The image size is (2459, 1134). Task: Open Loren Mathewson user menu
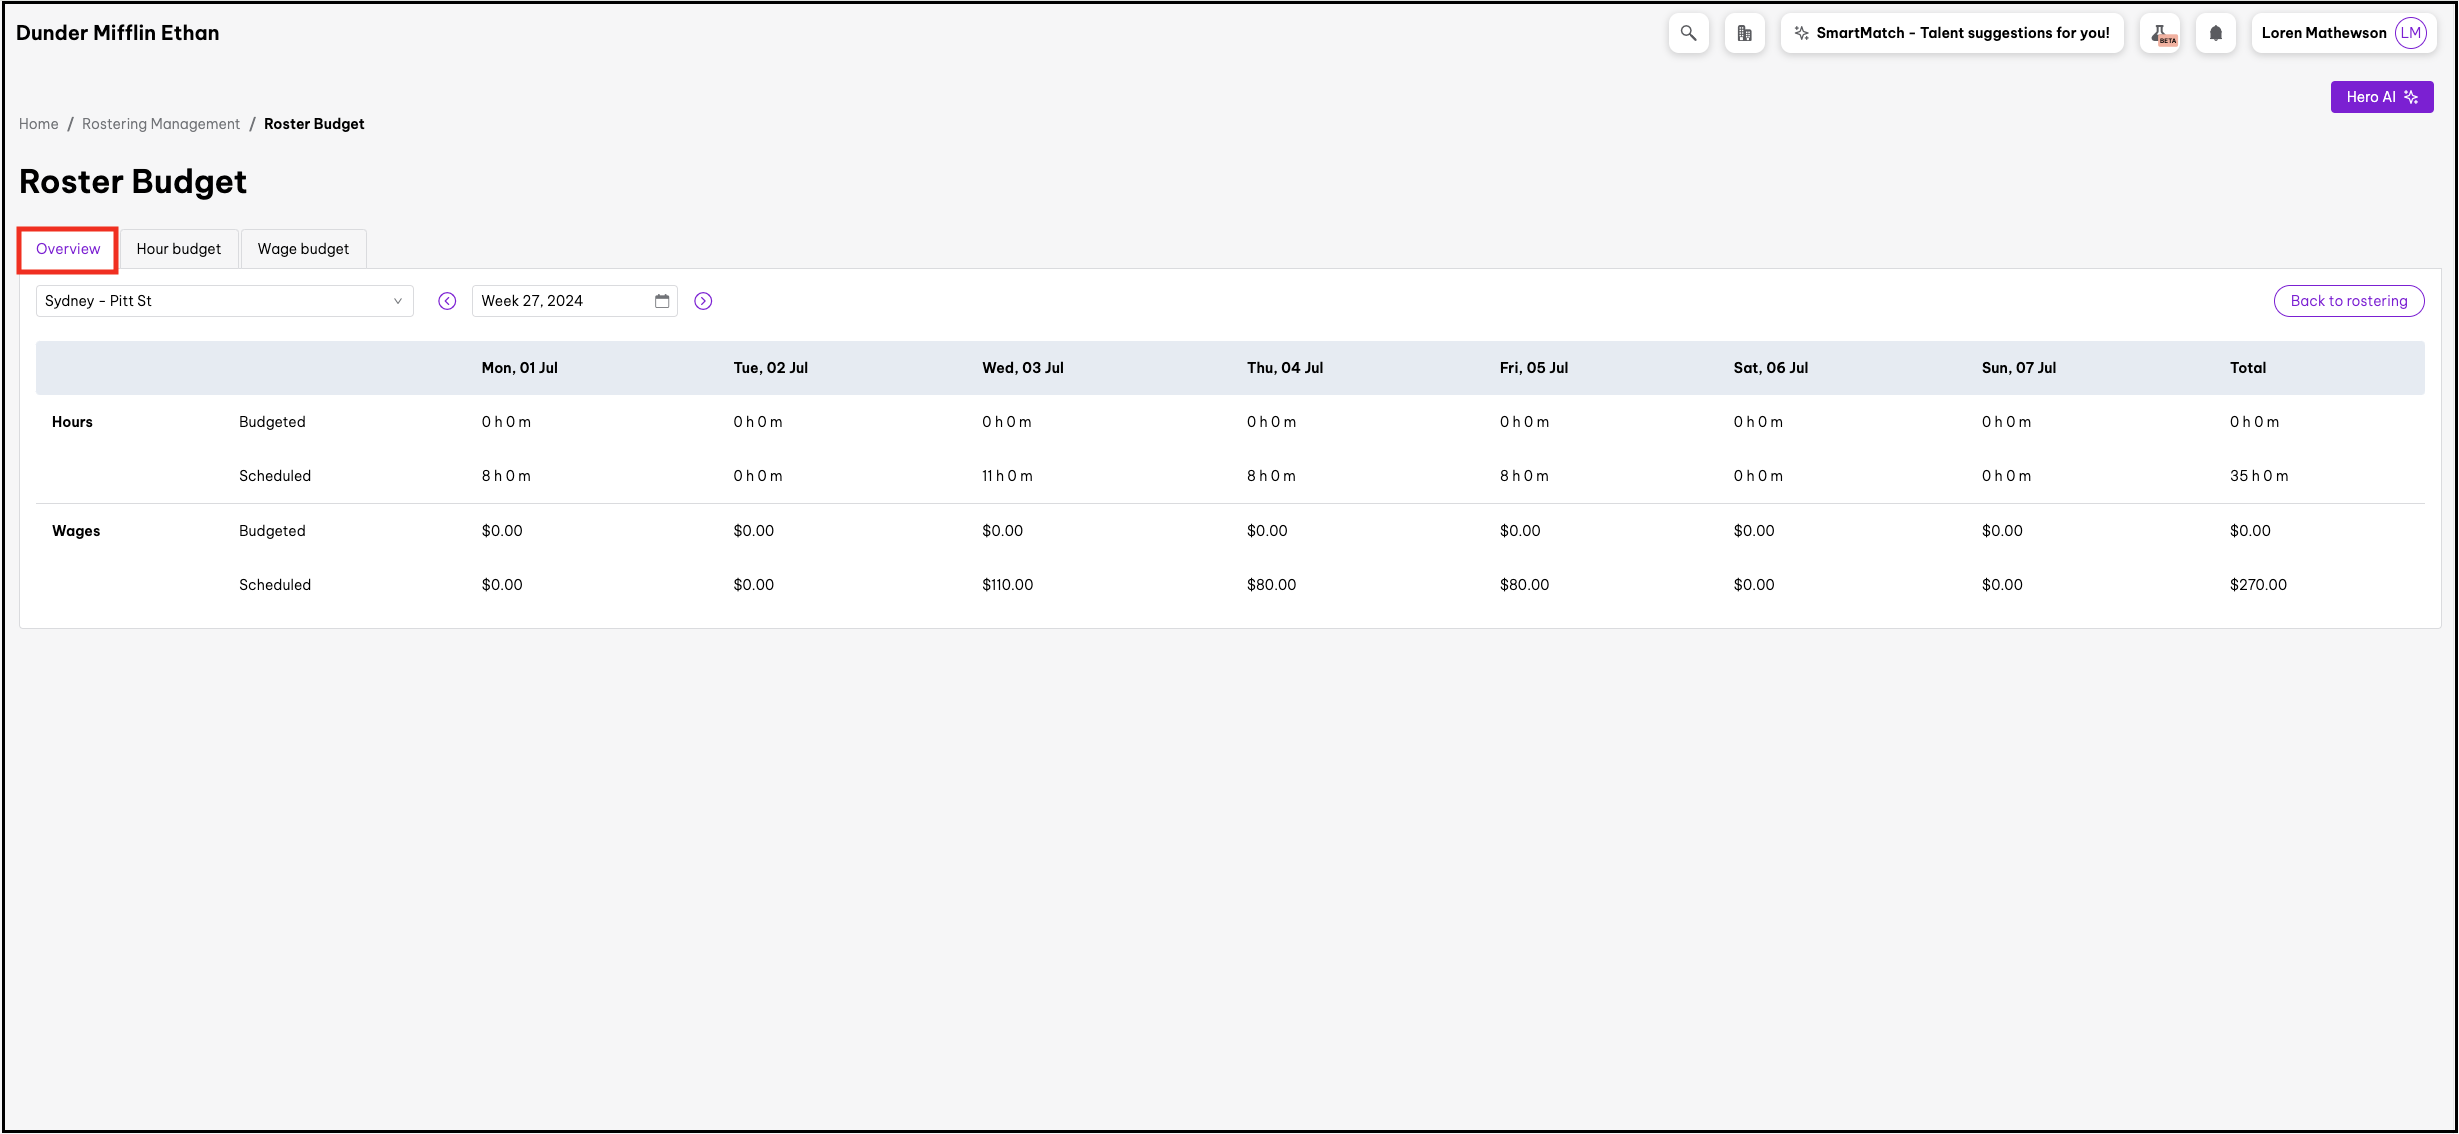(2323, 33)
